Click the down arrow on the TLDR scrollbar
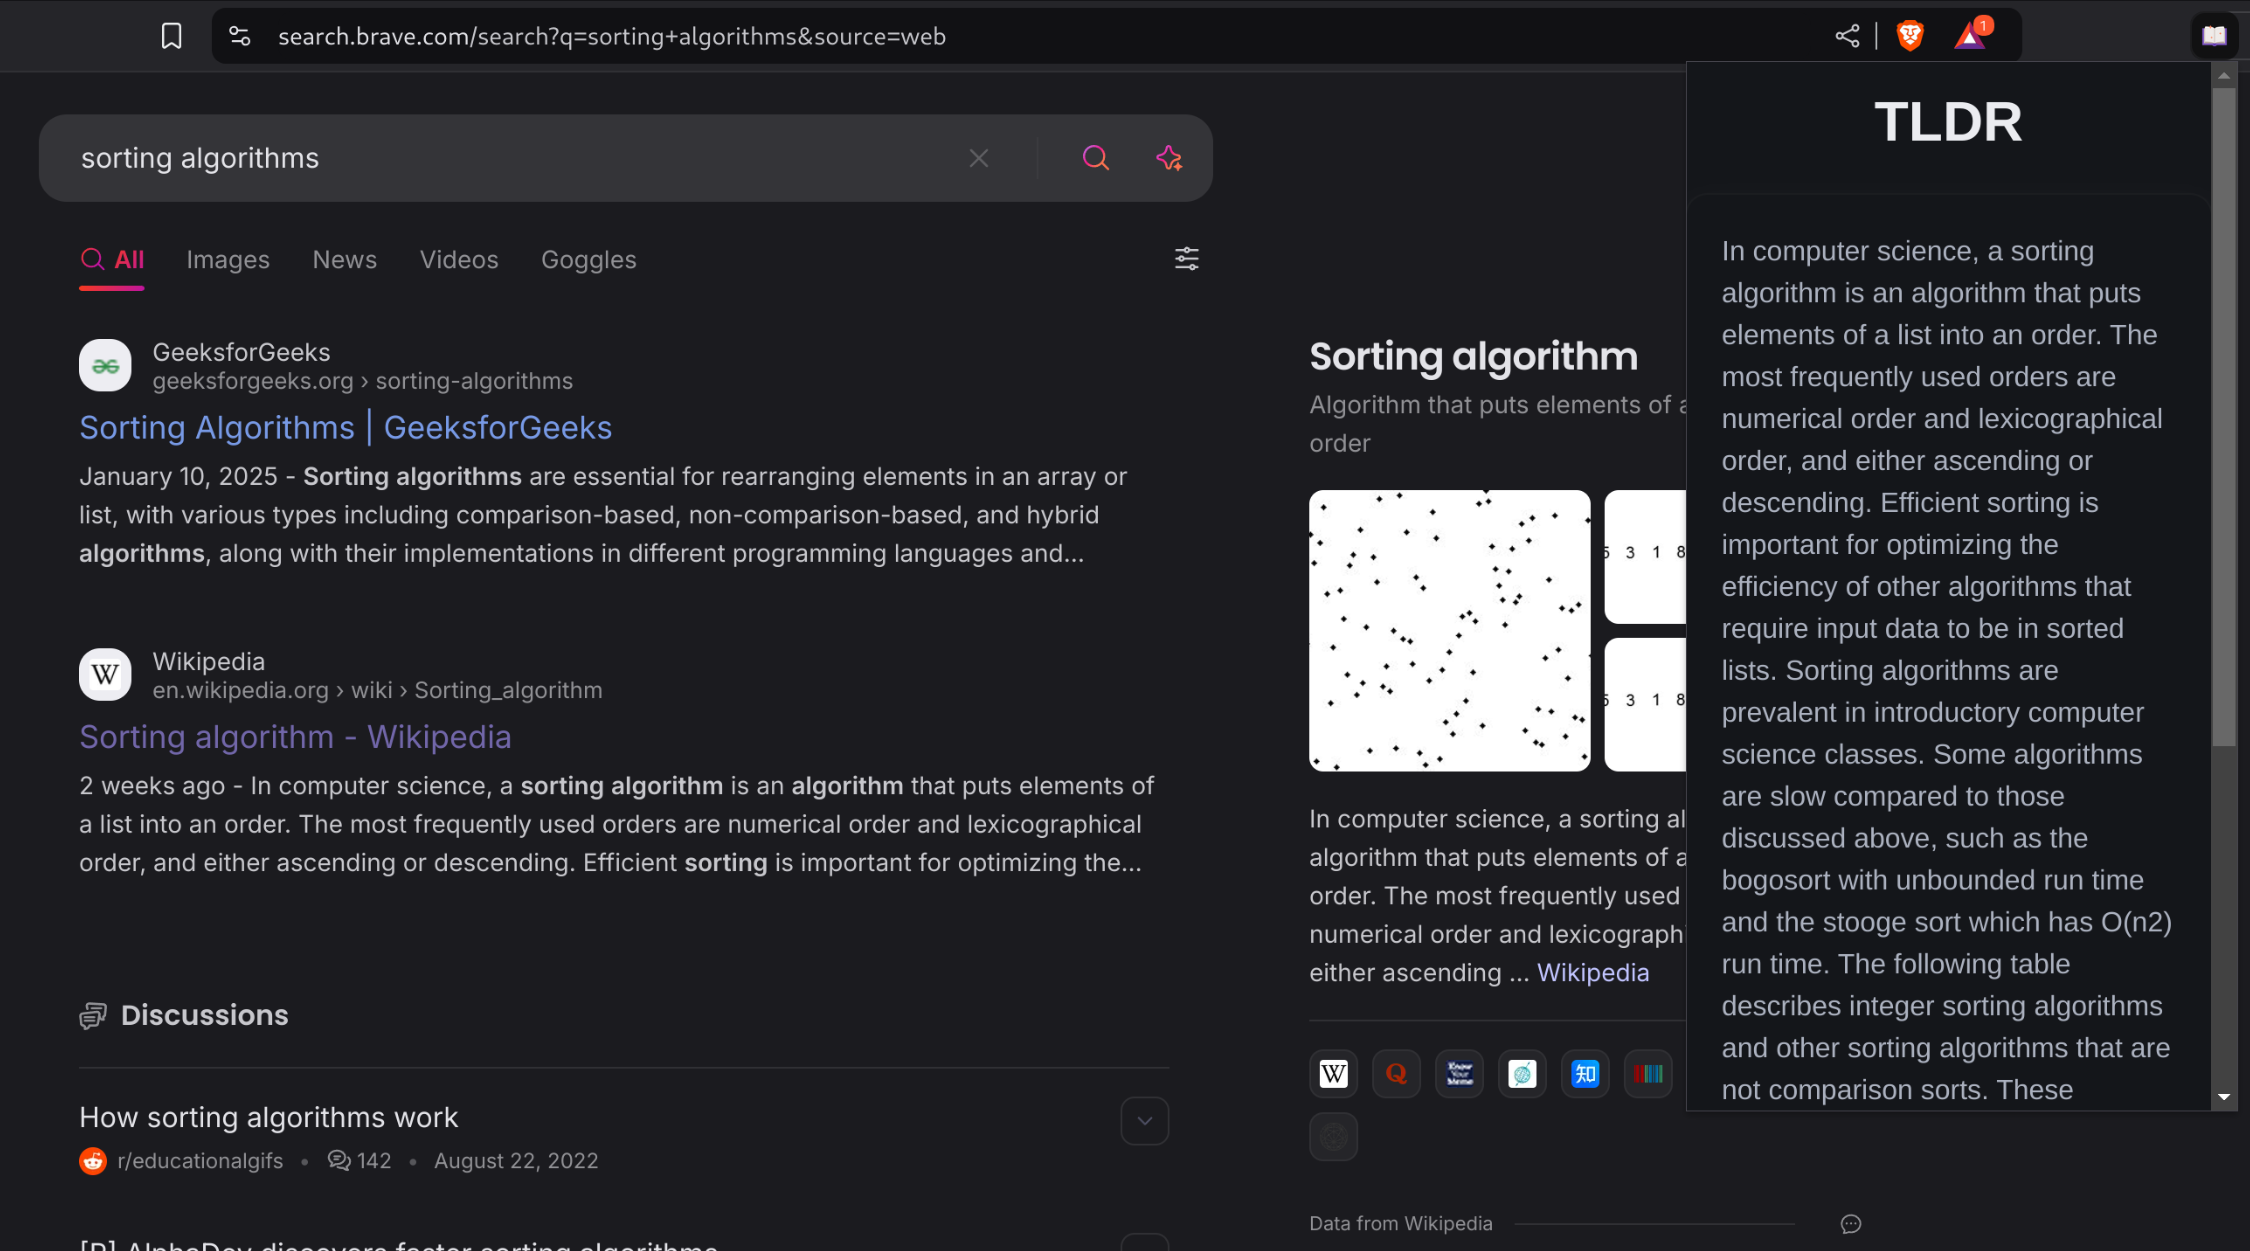This screenshot has height=1251, width=2250. tap(2223, 1097)
